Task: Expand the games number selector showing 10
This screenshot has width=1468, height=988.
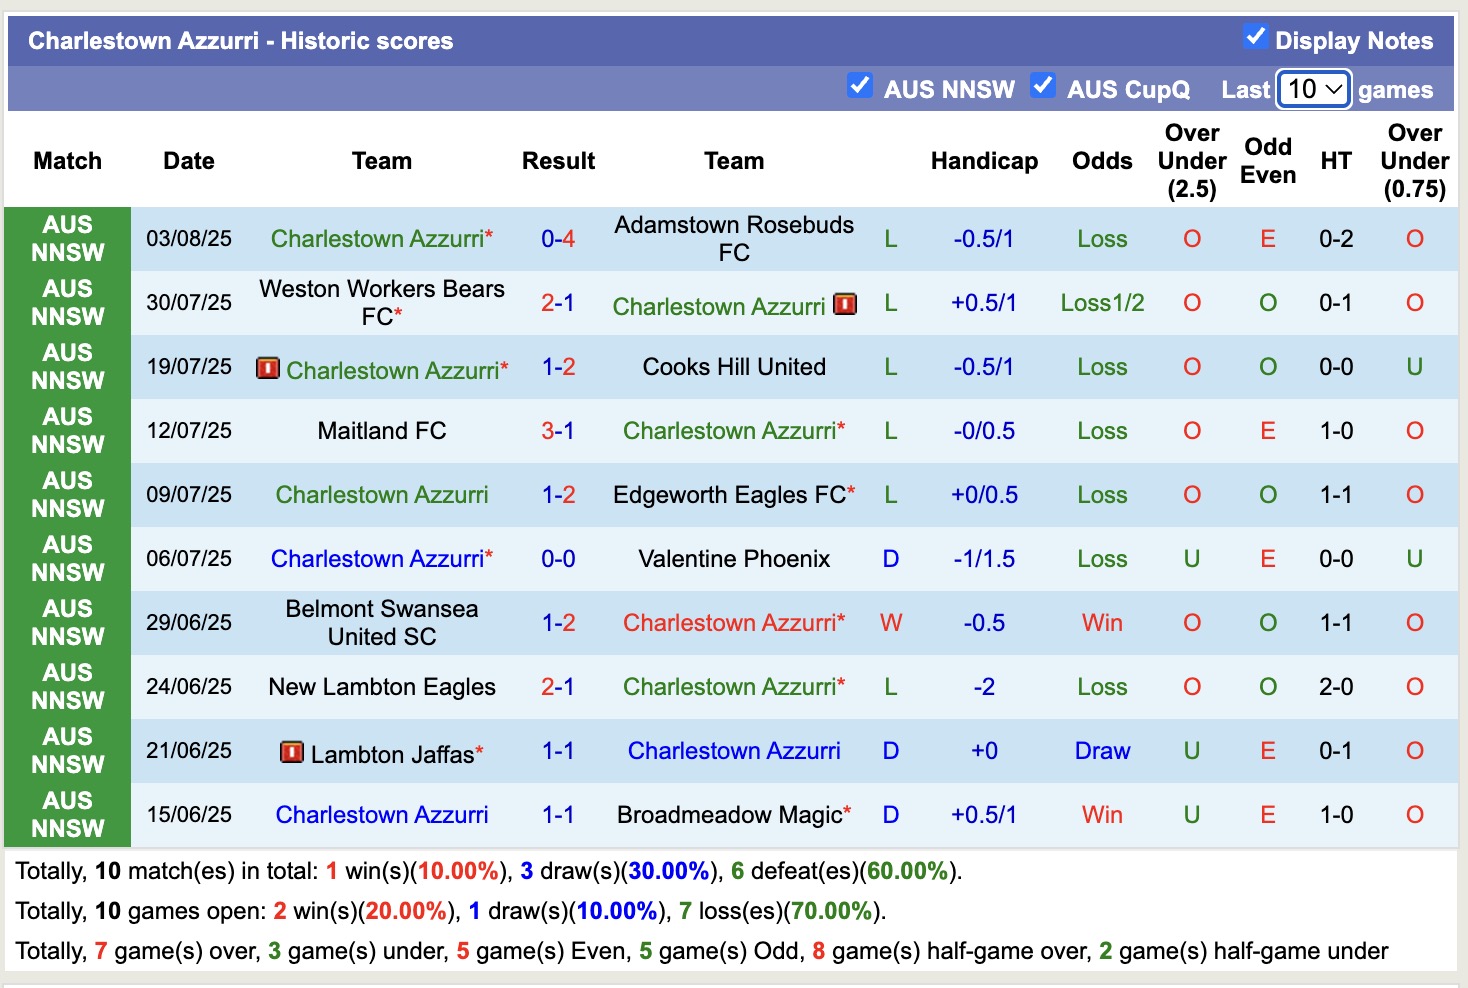Action: point(1313,89)
